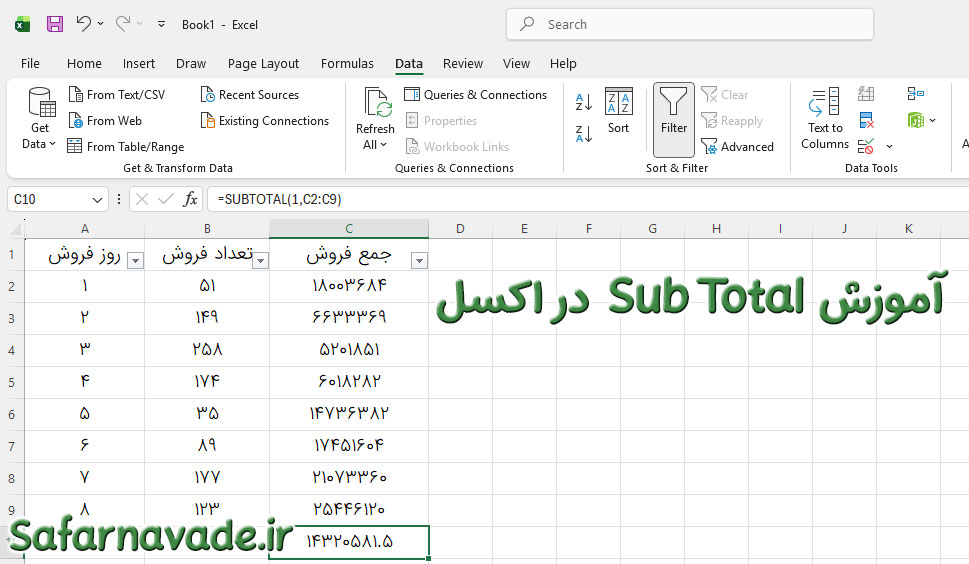Click the Name Box showing C10

[49, 200]
